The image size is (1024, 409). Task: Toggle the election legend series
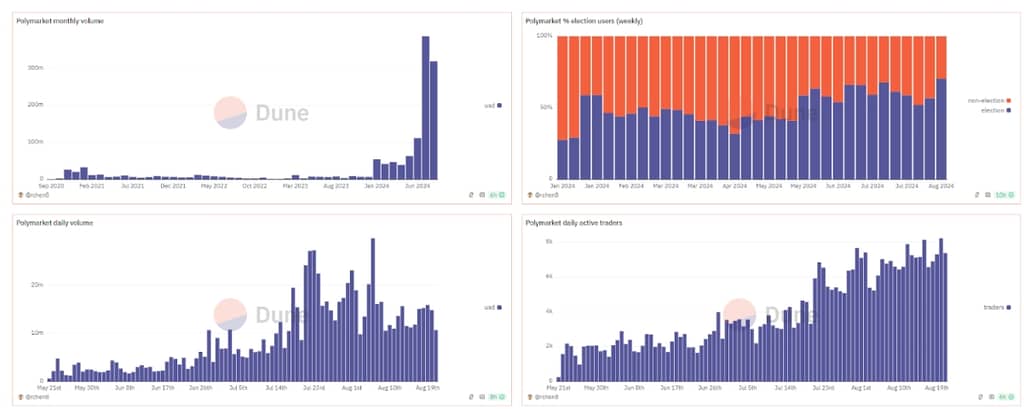pyautogui.click(x=997, y=110)
